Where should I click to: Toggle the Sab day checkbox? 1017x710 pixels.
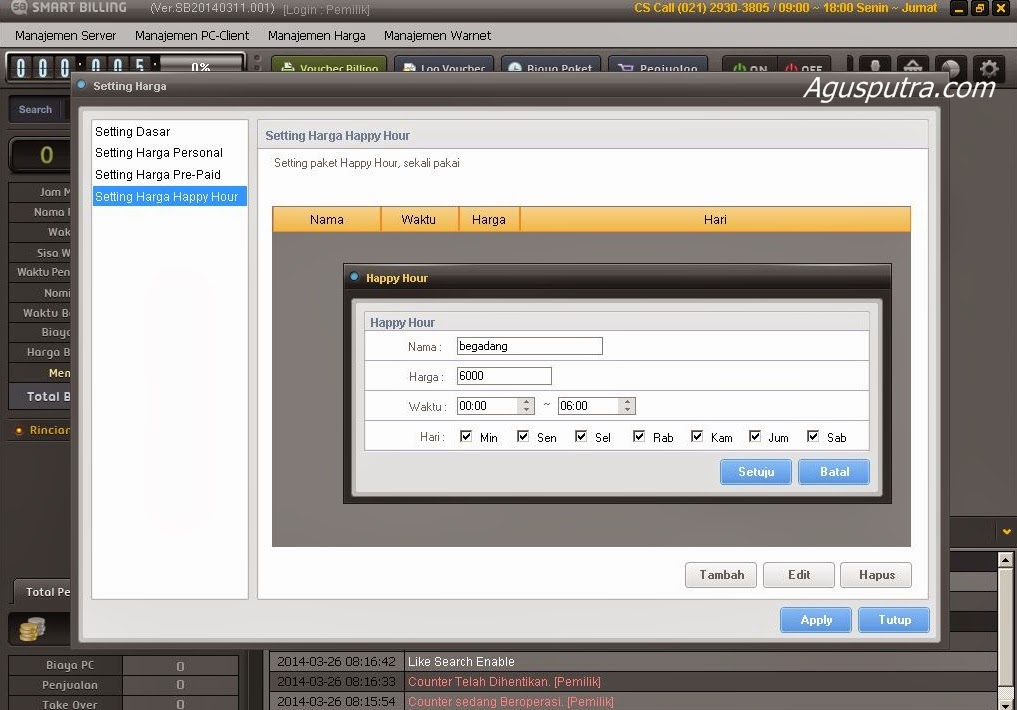pos(813,436)
